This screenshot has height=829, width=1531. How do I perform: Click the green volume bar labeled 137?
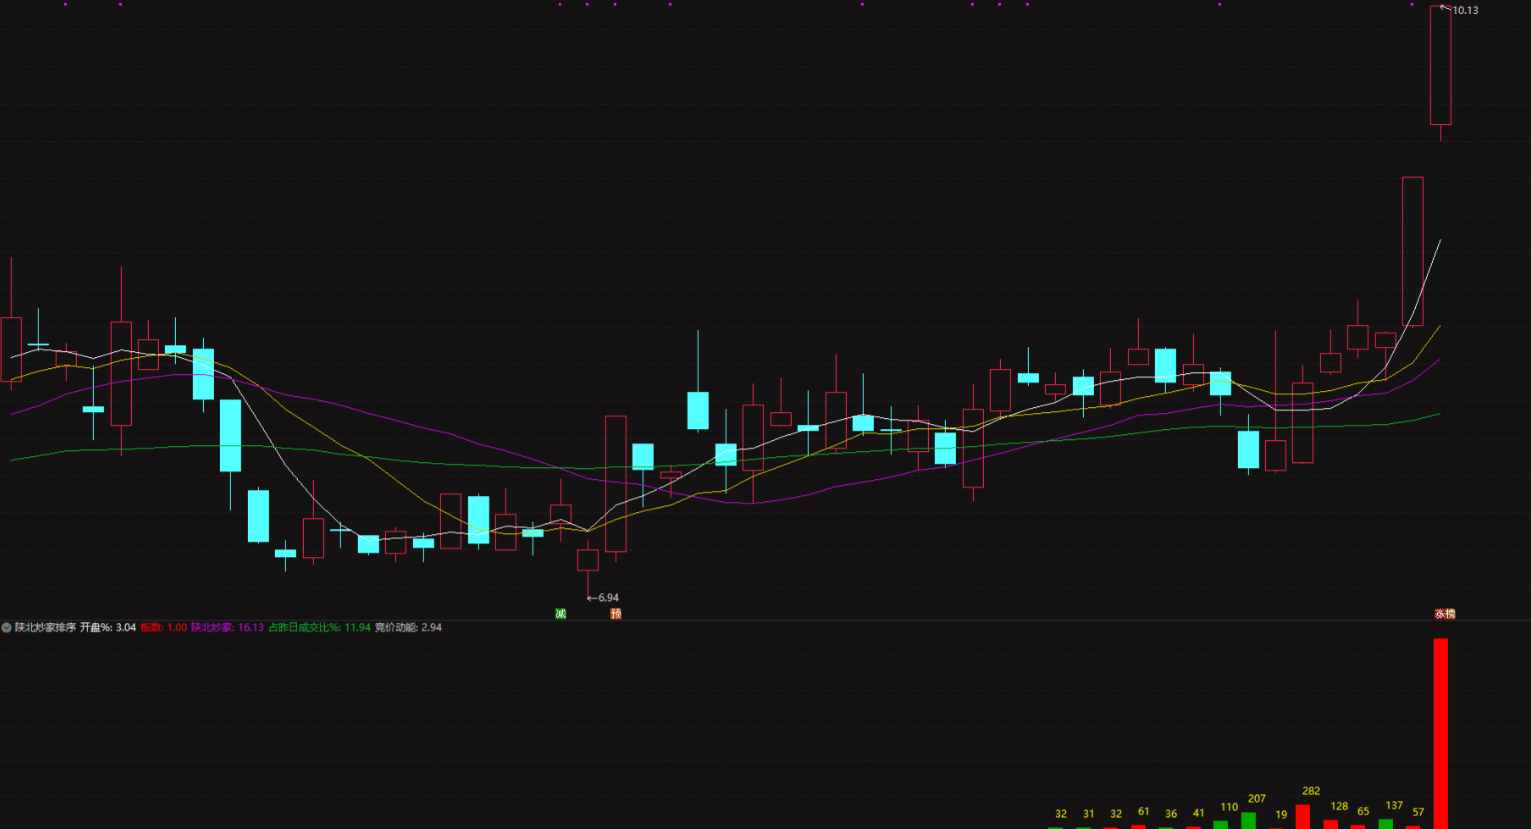pos(1385,823)
